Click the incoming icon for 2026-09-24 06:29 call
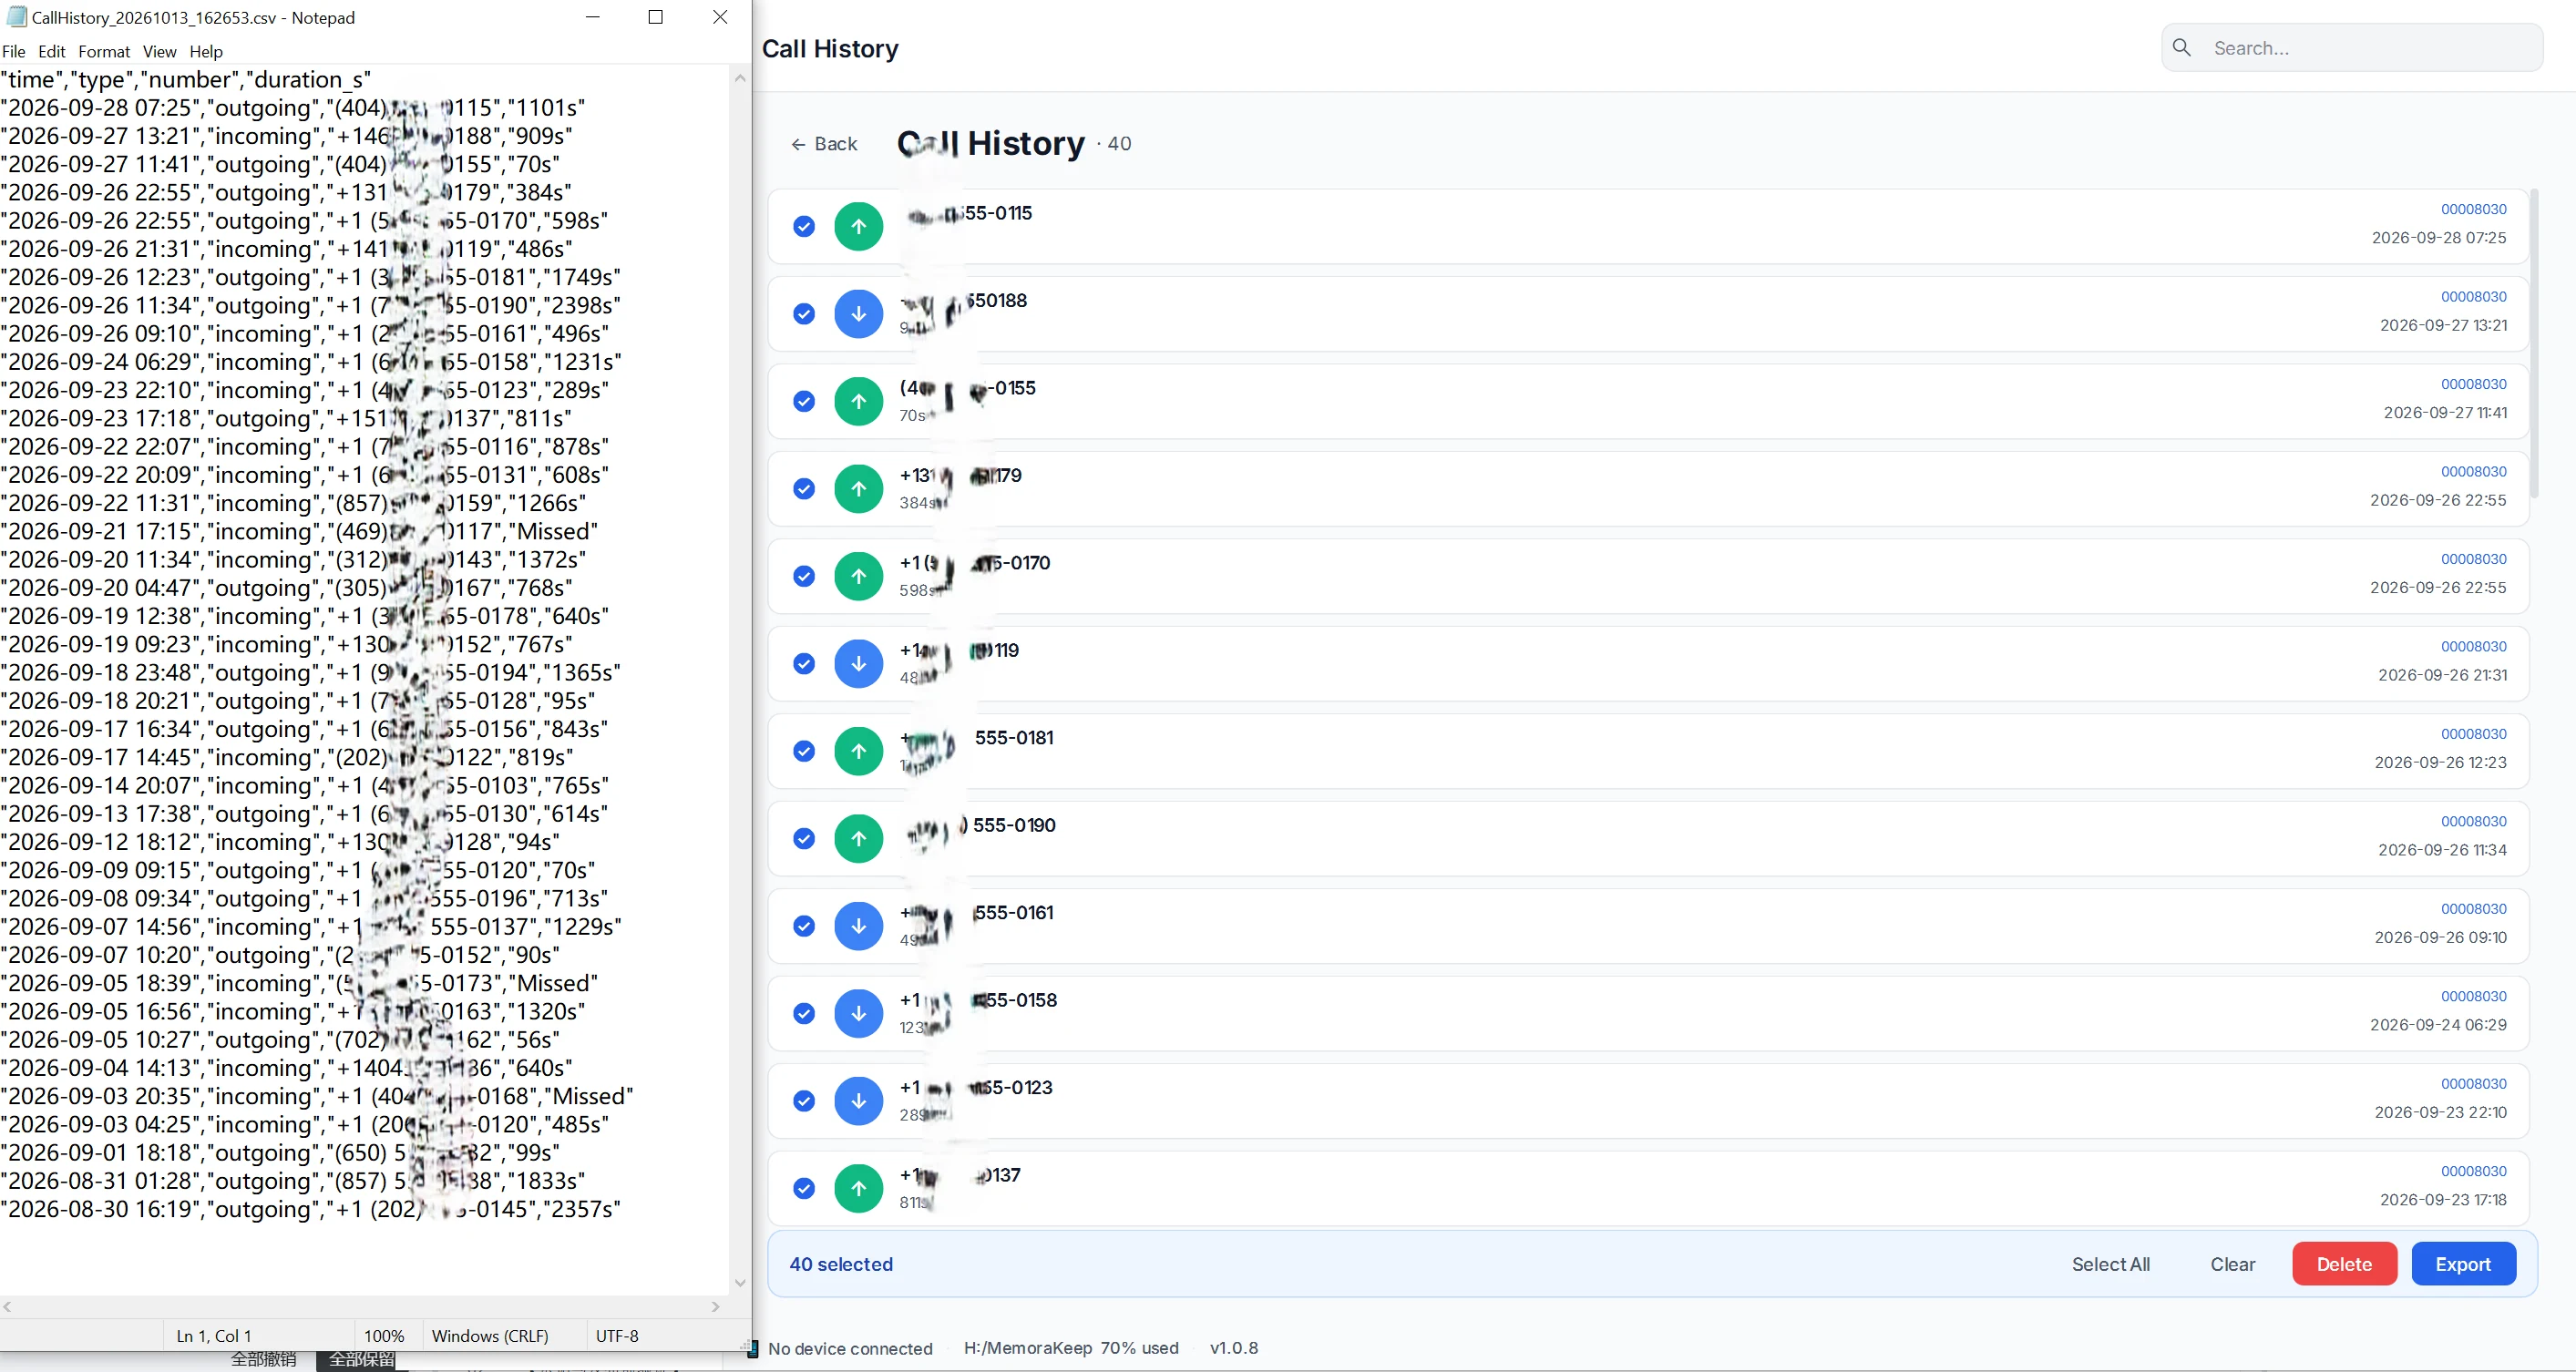The height and width of the screenshot is (1372, 2576). tap(858, 1014)
